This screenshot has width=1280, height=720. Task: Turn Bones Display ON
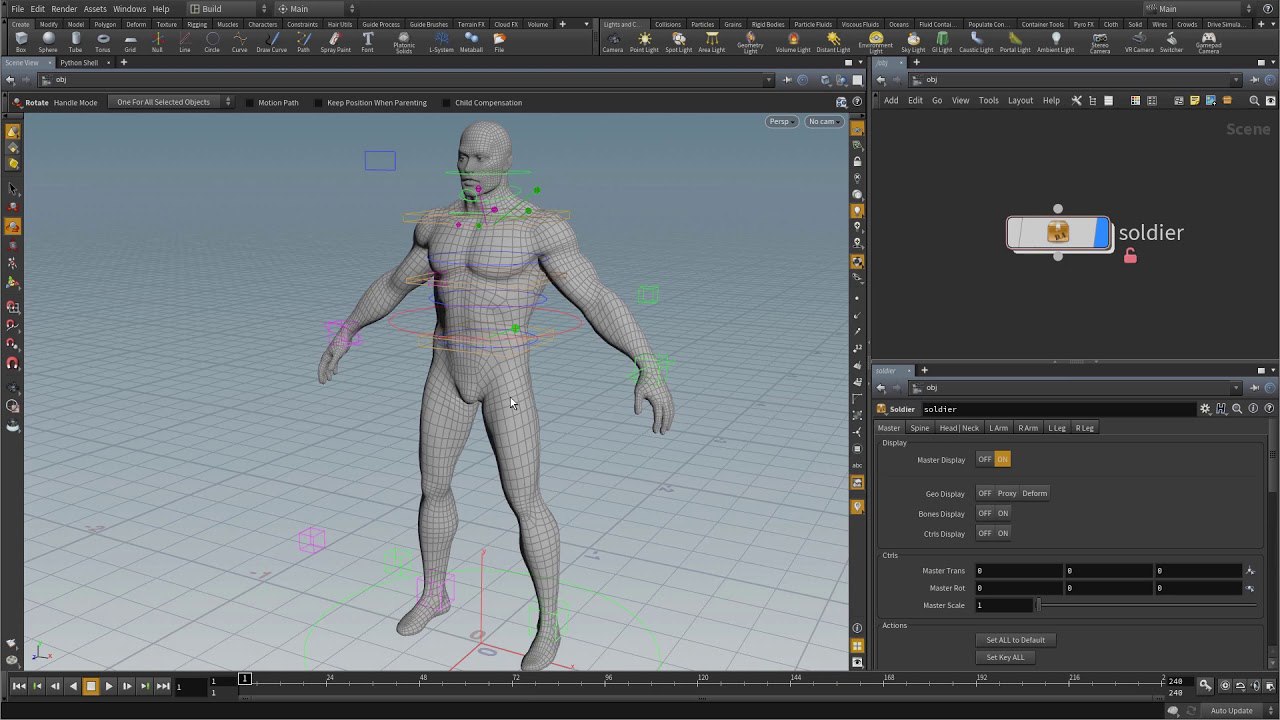tap(1003, 513)
